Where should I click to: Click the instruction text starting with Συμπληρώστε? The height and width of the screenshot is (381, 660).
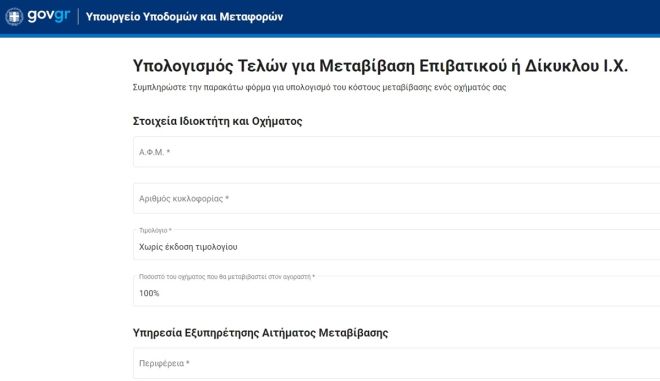click(319, 87)
